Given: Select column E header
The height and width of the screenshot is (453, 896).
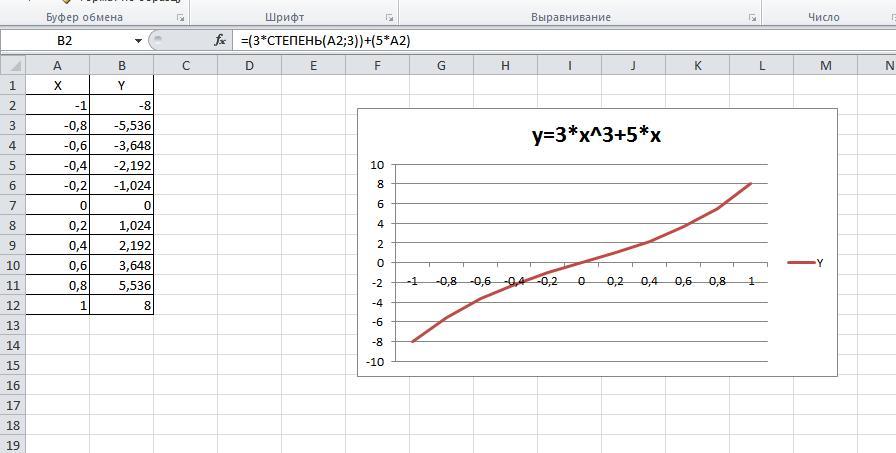Looking at the screenshot, I should (313, 66).
